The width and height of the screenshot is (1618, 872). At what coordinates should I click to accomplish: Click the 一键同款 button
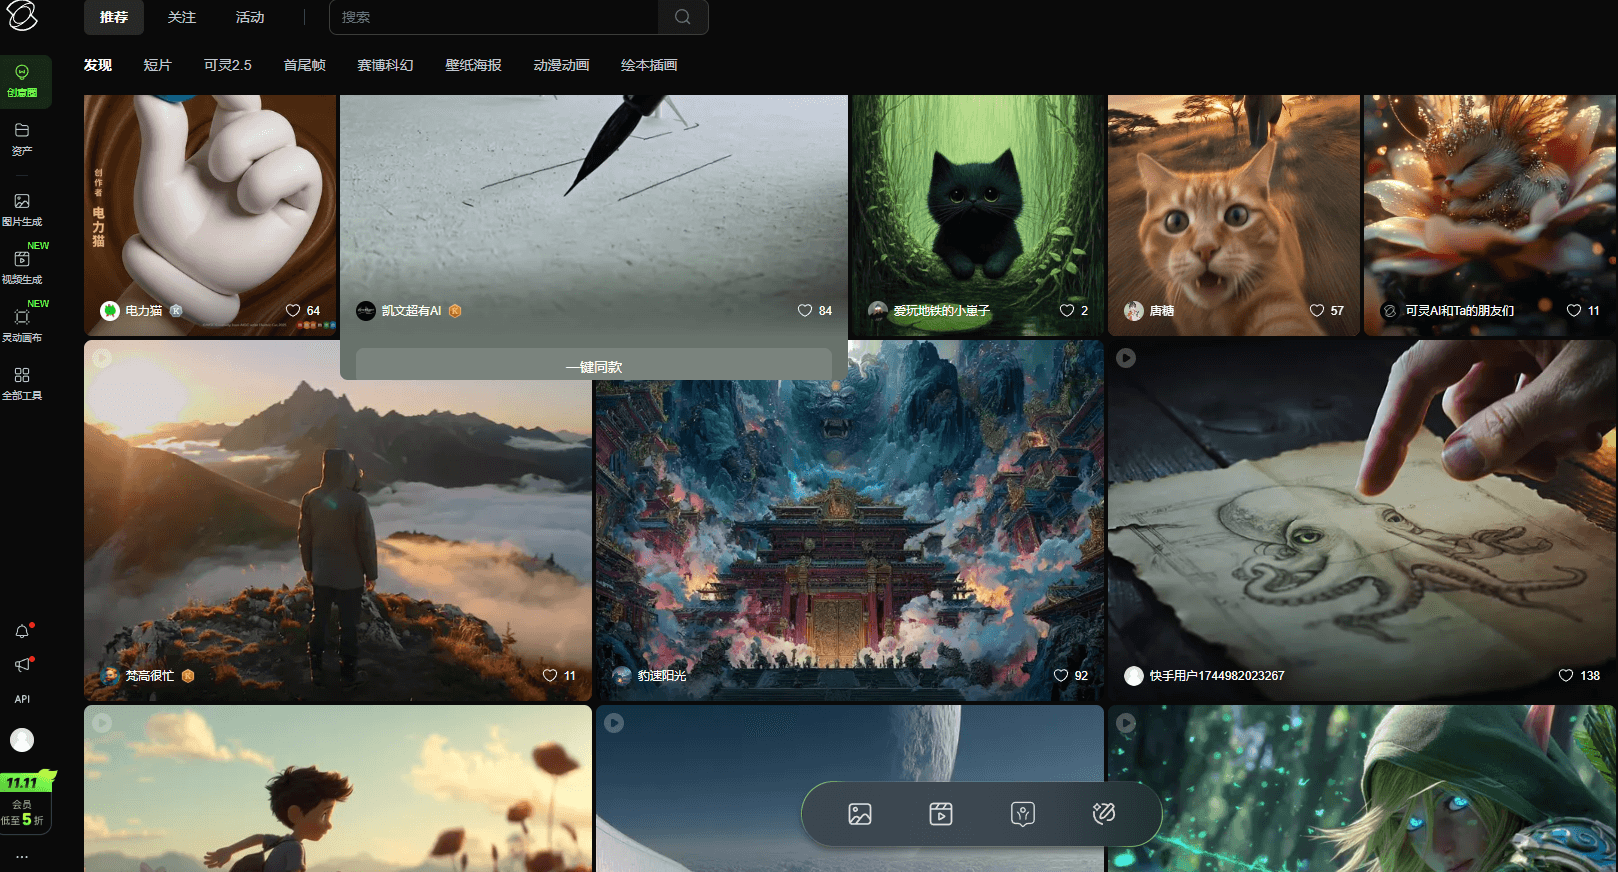[594, 367]
